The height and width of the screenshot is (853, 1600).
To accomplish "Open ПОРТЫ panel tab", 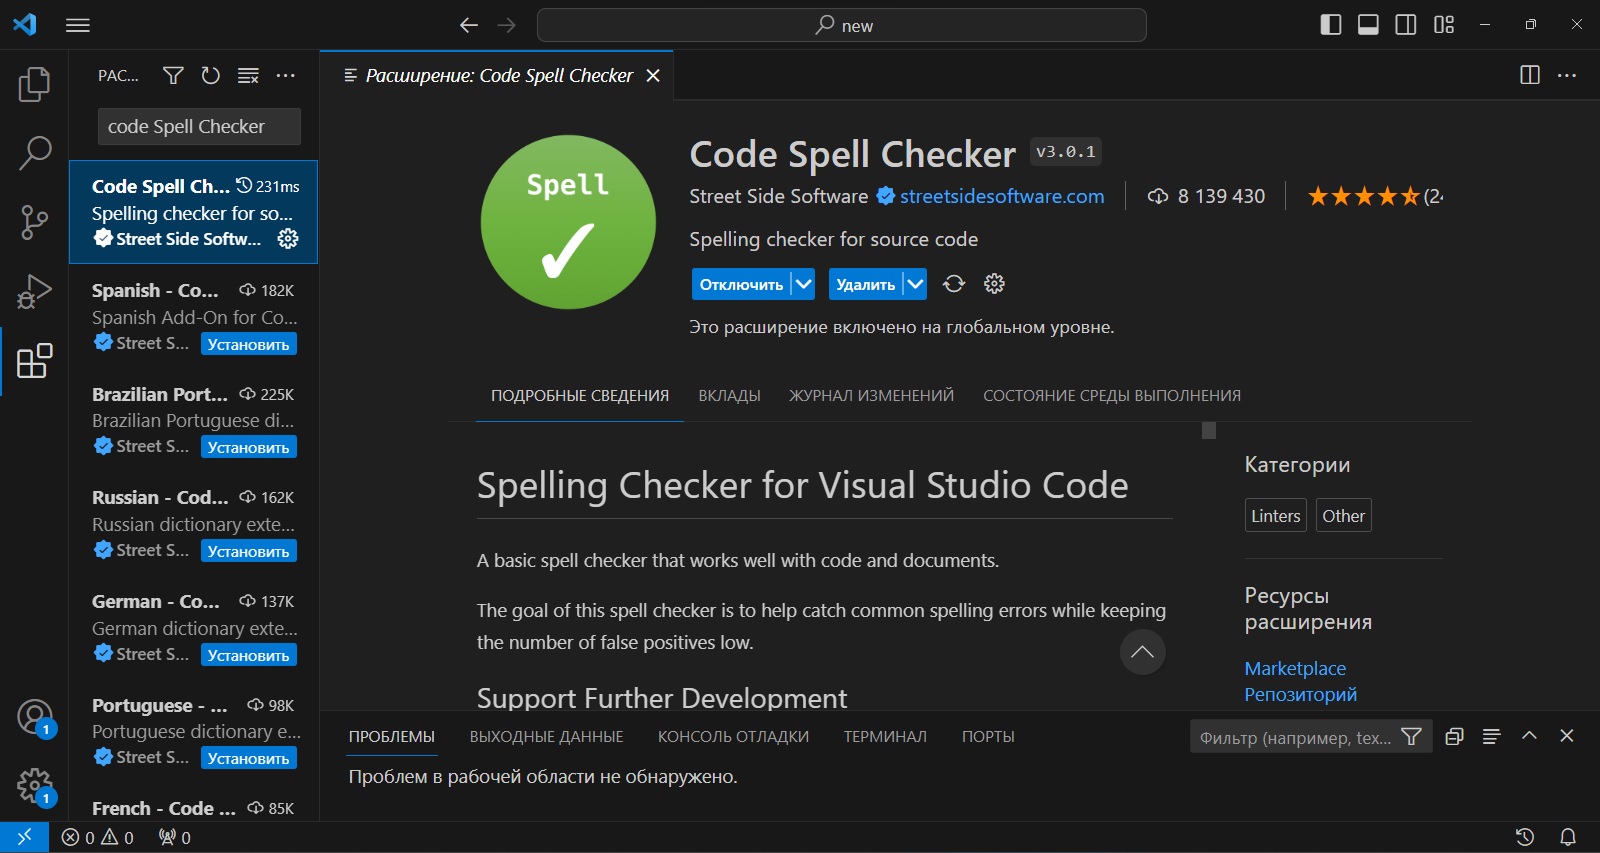I will click(x=988, y=737).
